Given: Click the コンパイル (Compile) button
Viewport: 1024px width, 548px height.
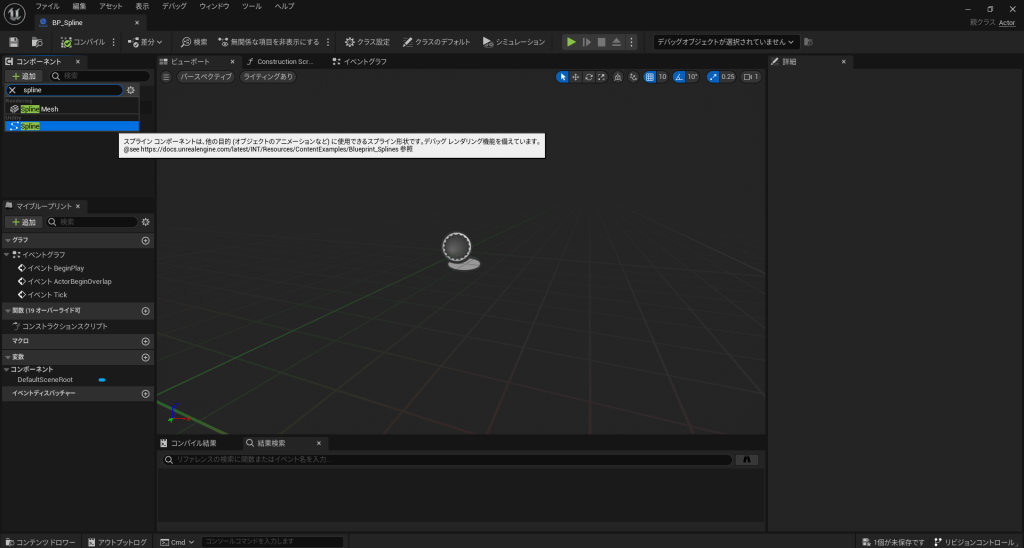Looking at the screenshot, I should pyautogui.click(x=82, y=42).
